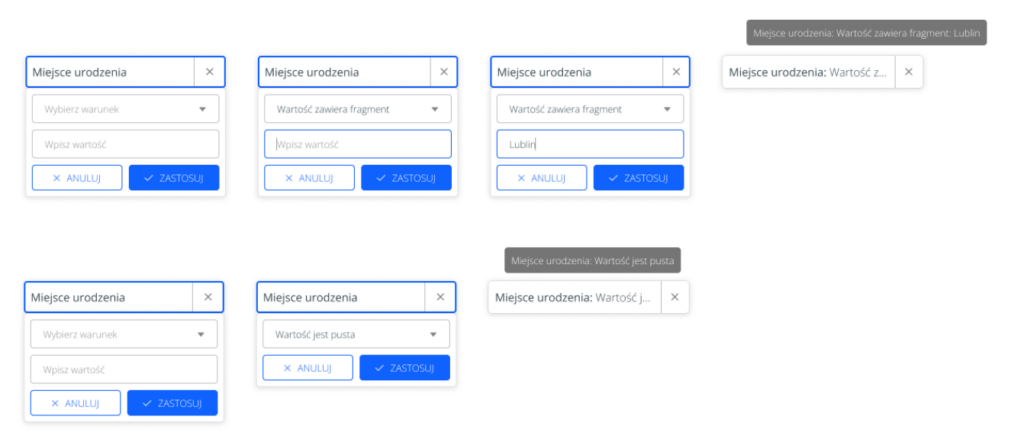Screen dimensions: 1024x436
Task: Click the tooltip 'Miejsce urodzenia: Wartość jest pusta'
Action: (x=593, y=262)
